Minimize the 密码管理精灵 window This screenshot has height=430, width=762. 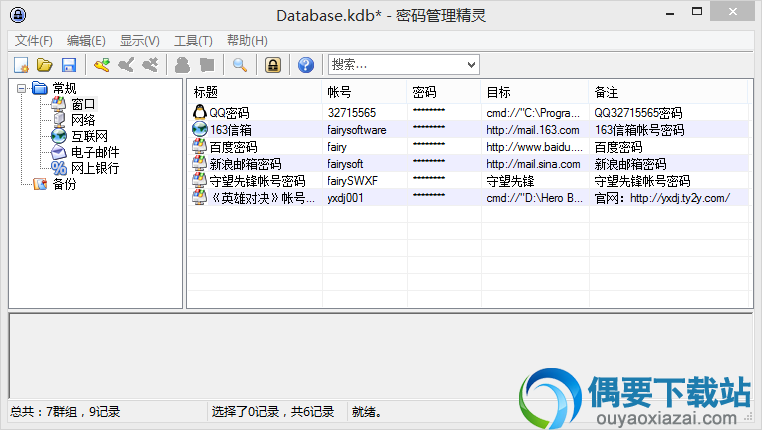[670, 12]
